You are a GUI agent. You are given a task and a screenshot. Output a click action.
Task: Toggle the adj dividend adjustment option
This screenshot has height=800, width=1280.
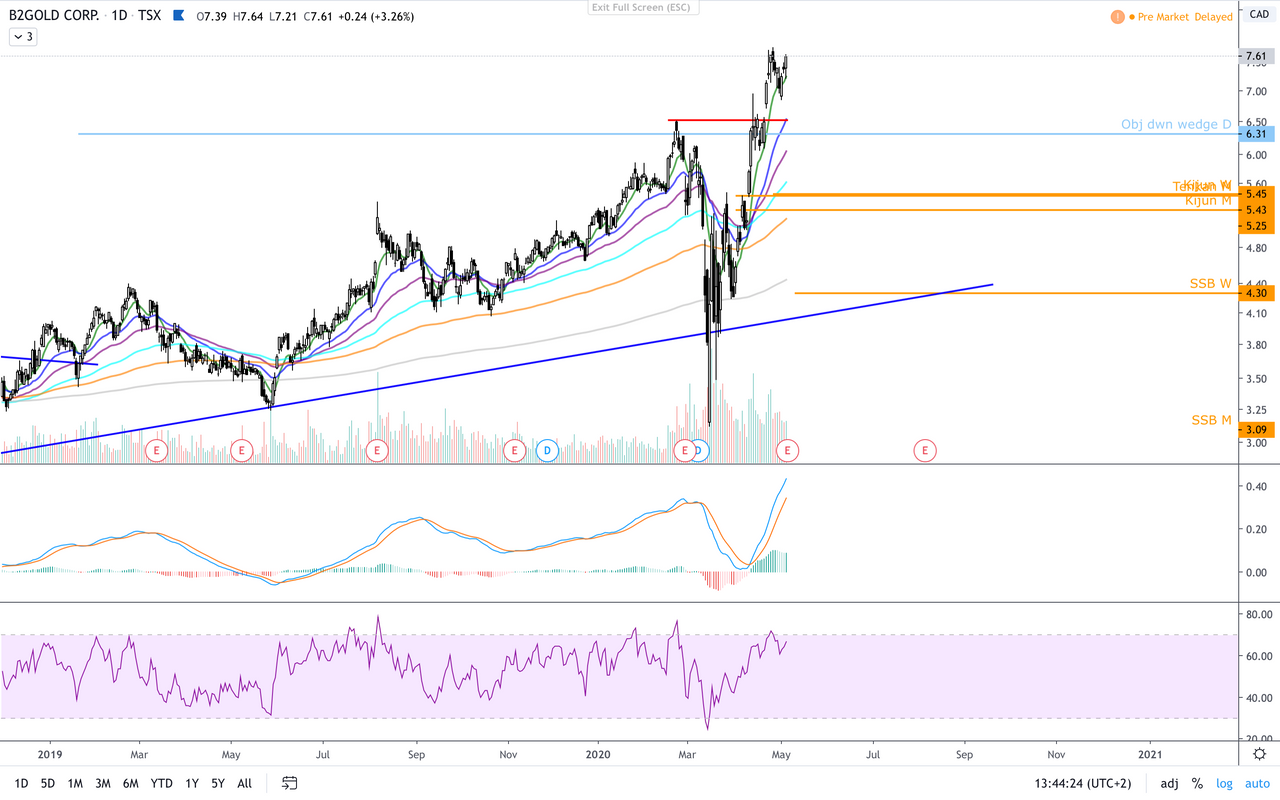tap(1169, 784)
